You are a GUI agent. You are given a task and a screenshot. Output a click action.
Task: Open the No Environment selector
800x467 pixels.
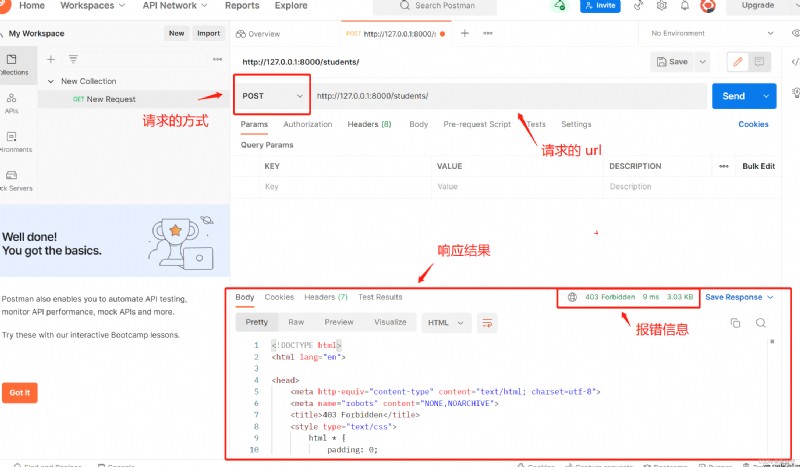pos(712,33)
